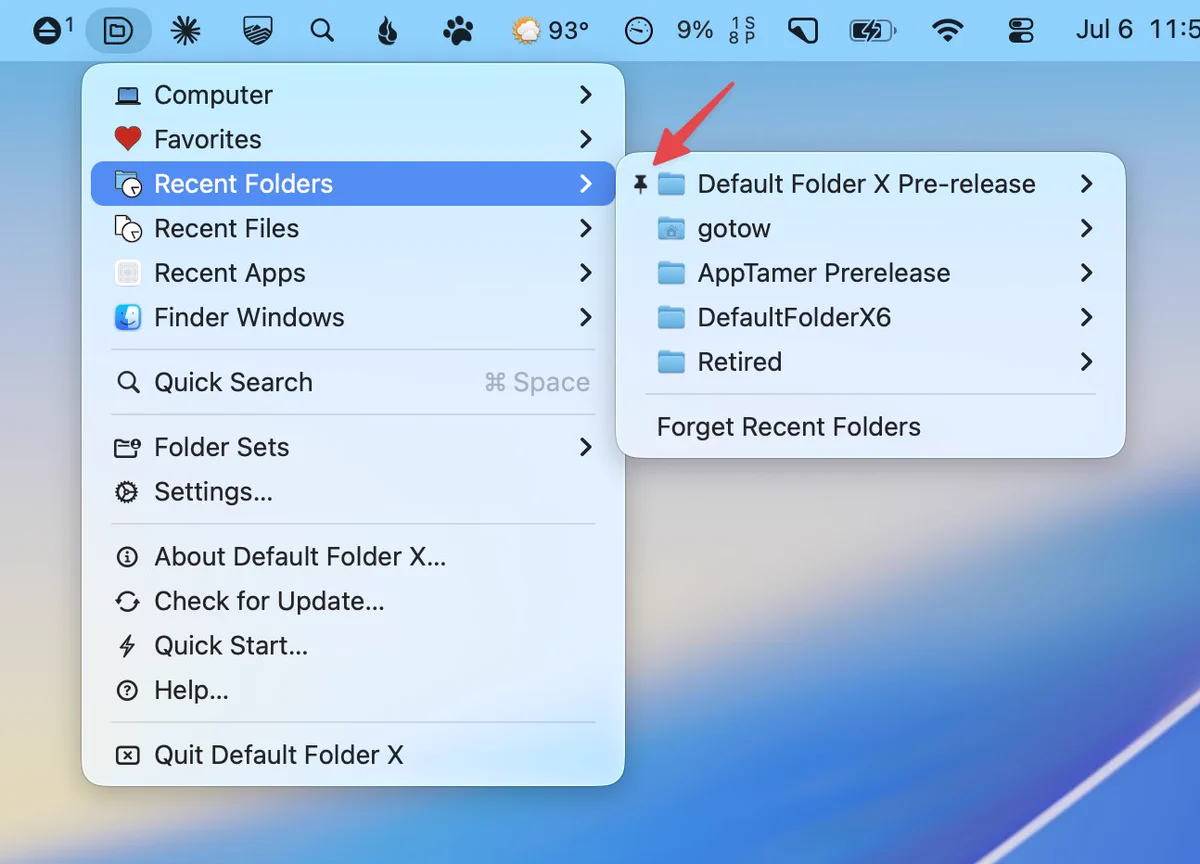Click the info icon beside About Default Folder X
The image size is (1200, 864).
tap(127, 557)
